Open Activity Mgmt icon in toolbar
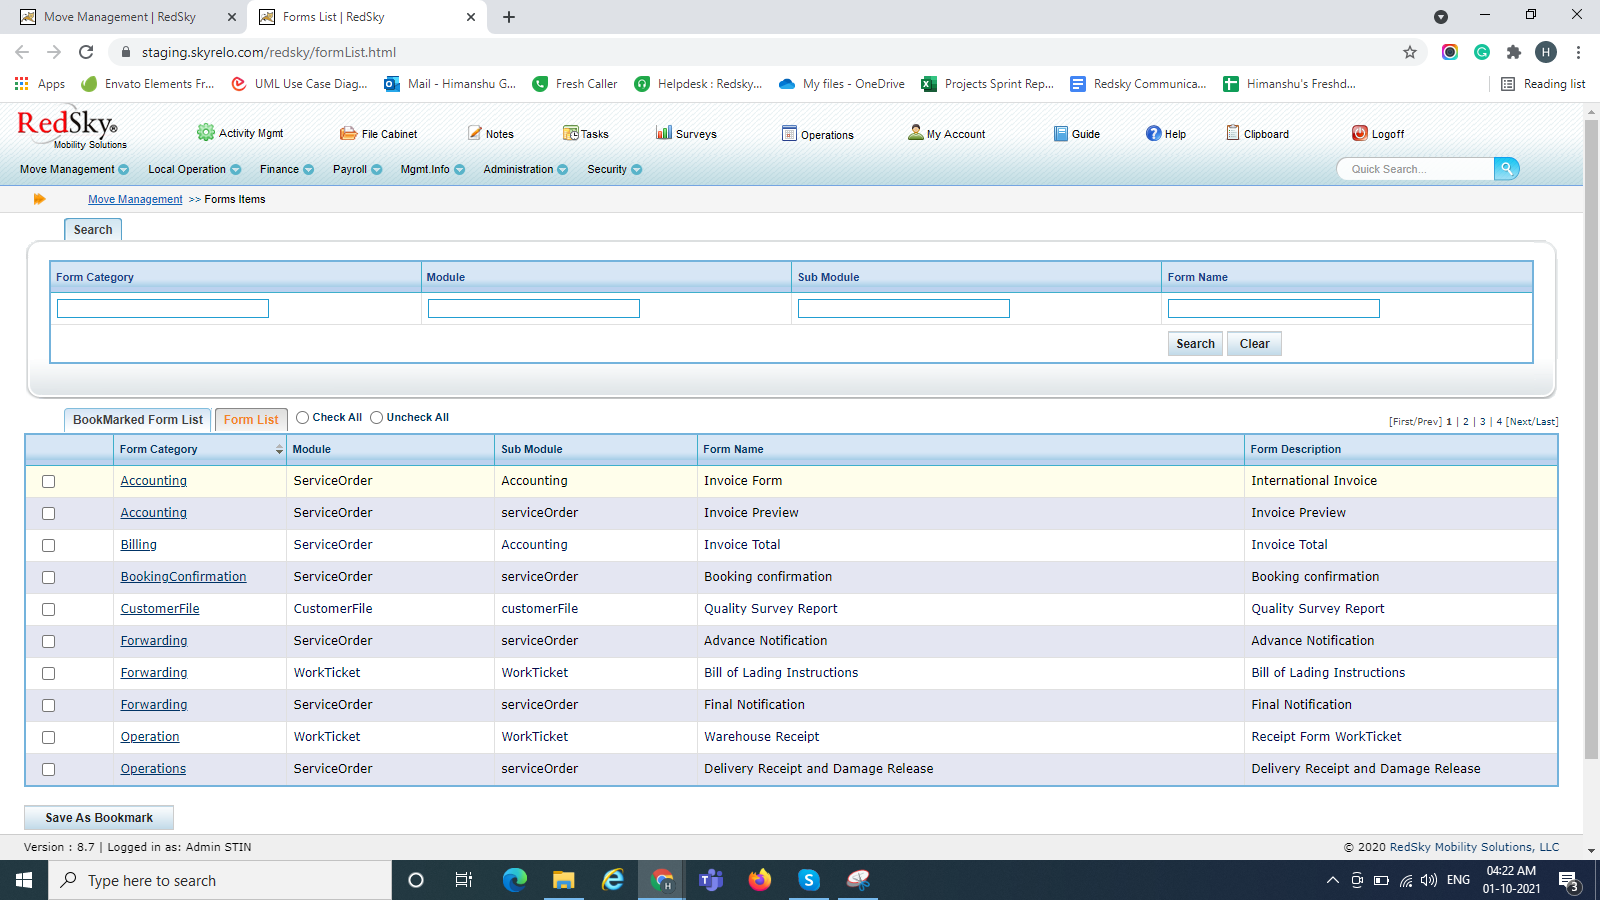The image size is (1600, 900). tap(206, 133)
